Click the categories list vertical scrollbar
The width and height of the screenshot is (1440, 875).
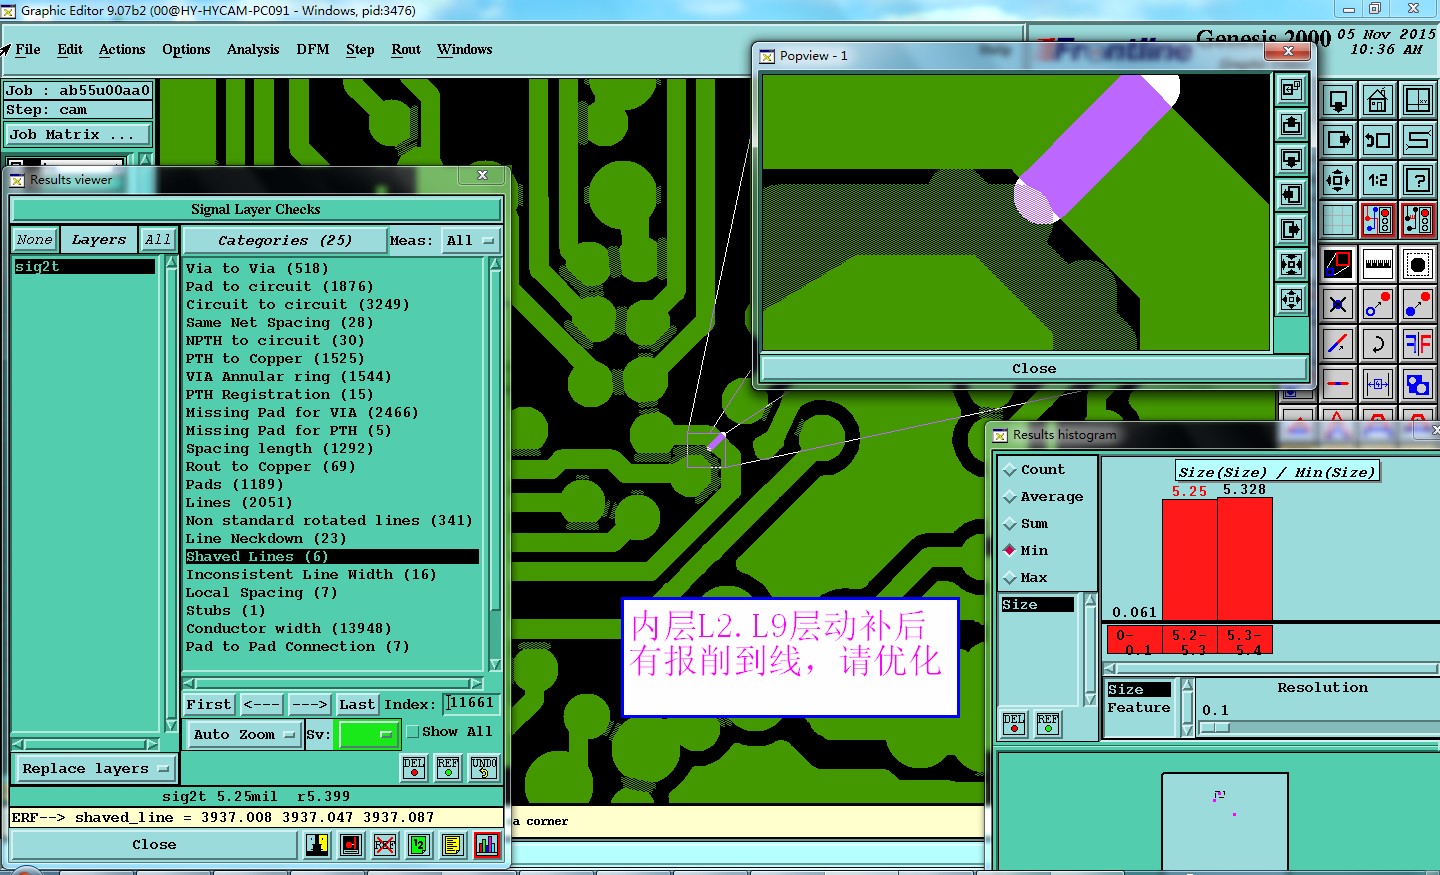point(494,464)
